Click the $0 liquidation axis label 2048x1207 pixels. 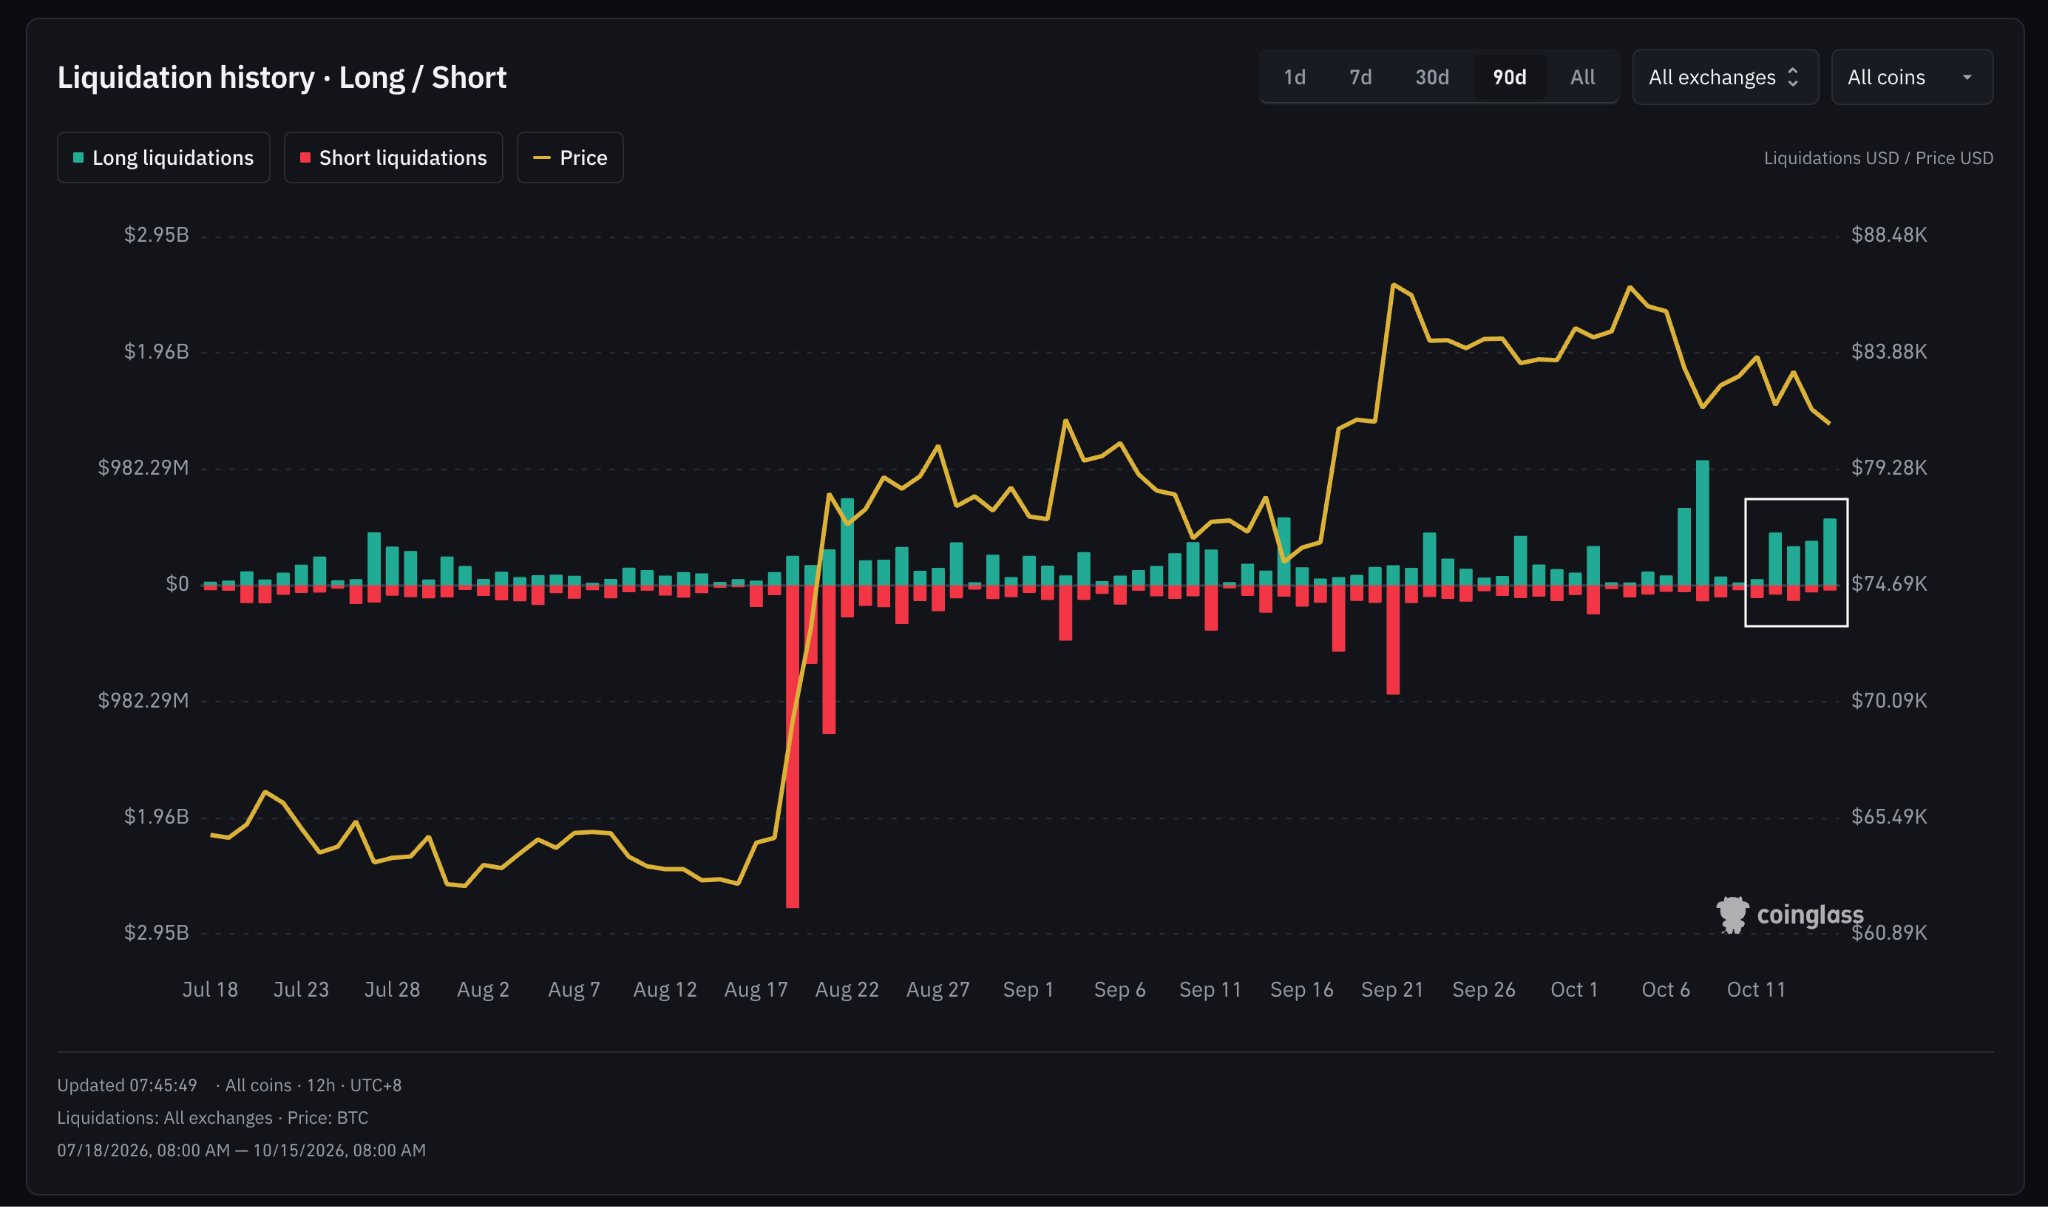pos(177,584)
